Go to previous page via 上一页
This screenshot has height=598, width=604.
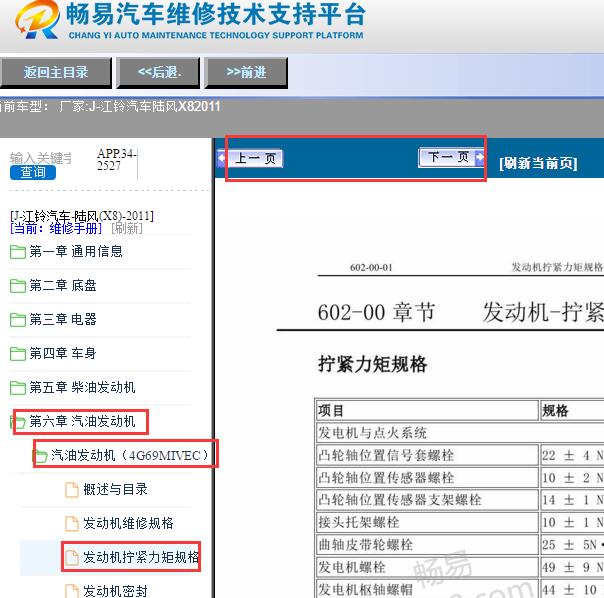pos(251,158)
